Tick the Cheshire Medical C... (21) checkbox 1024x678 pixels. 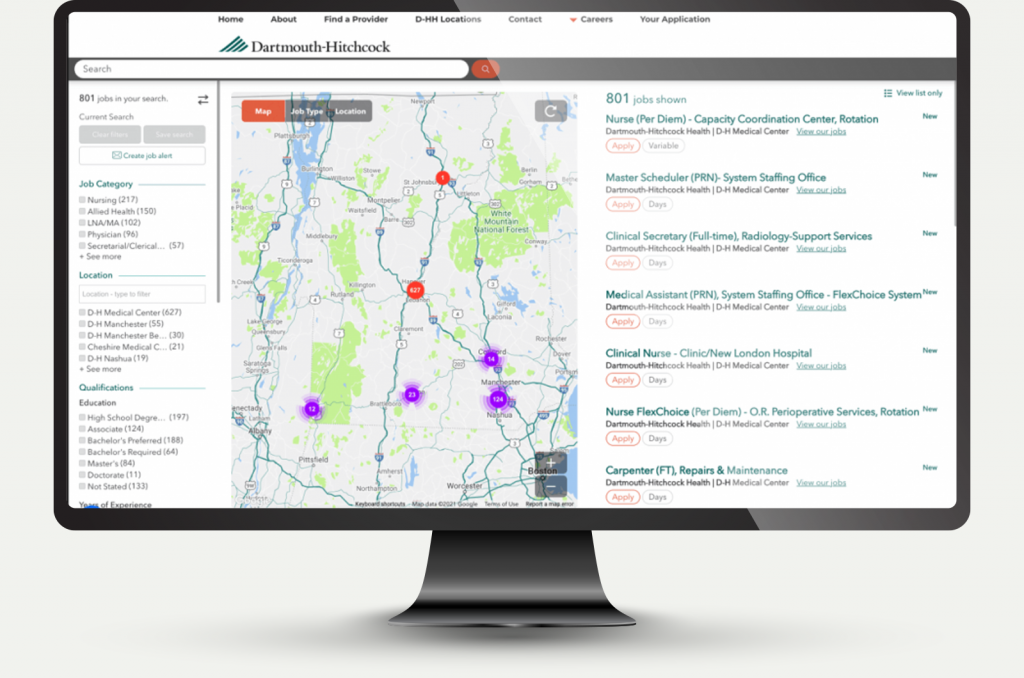click(x=82, y=347)
